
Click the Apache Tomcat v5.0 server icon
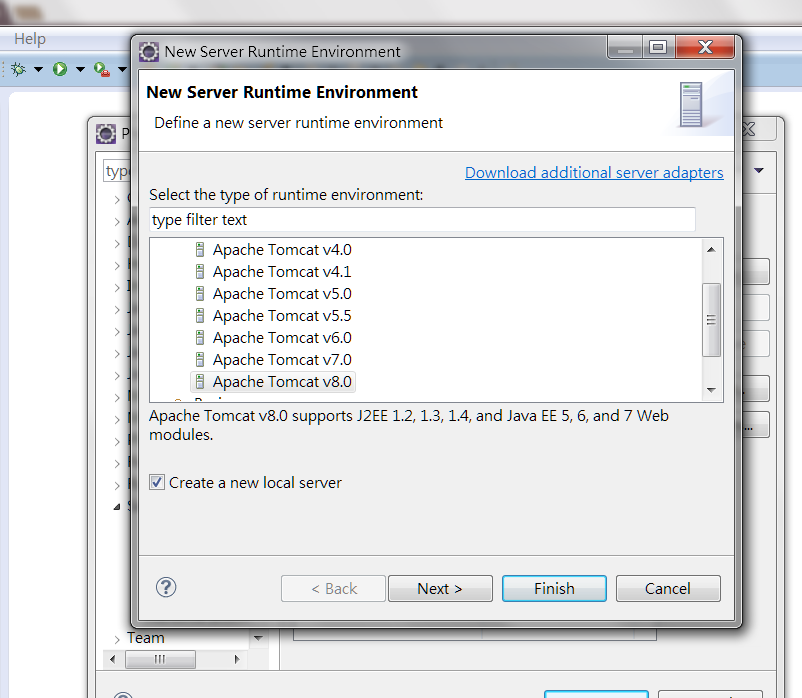tap(200, 294)
